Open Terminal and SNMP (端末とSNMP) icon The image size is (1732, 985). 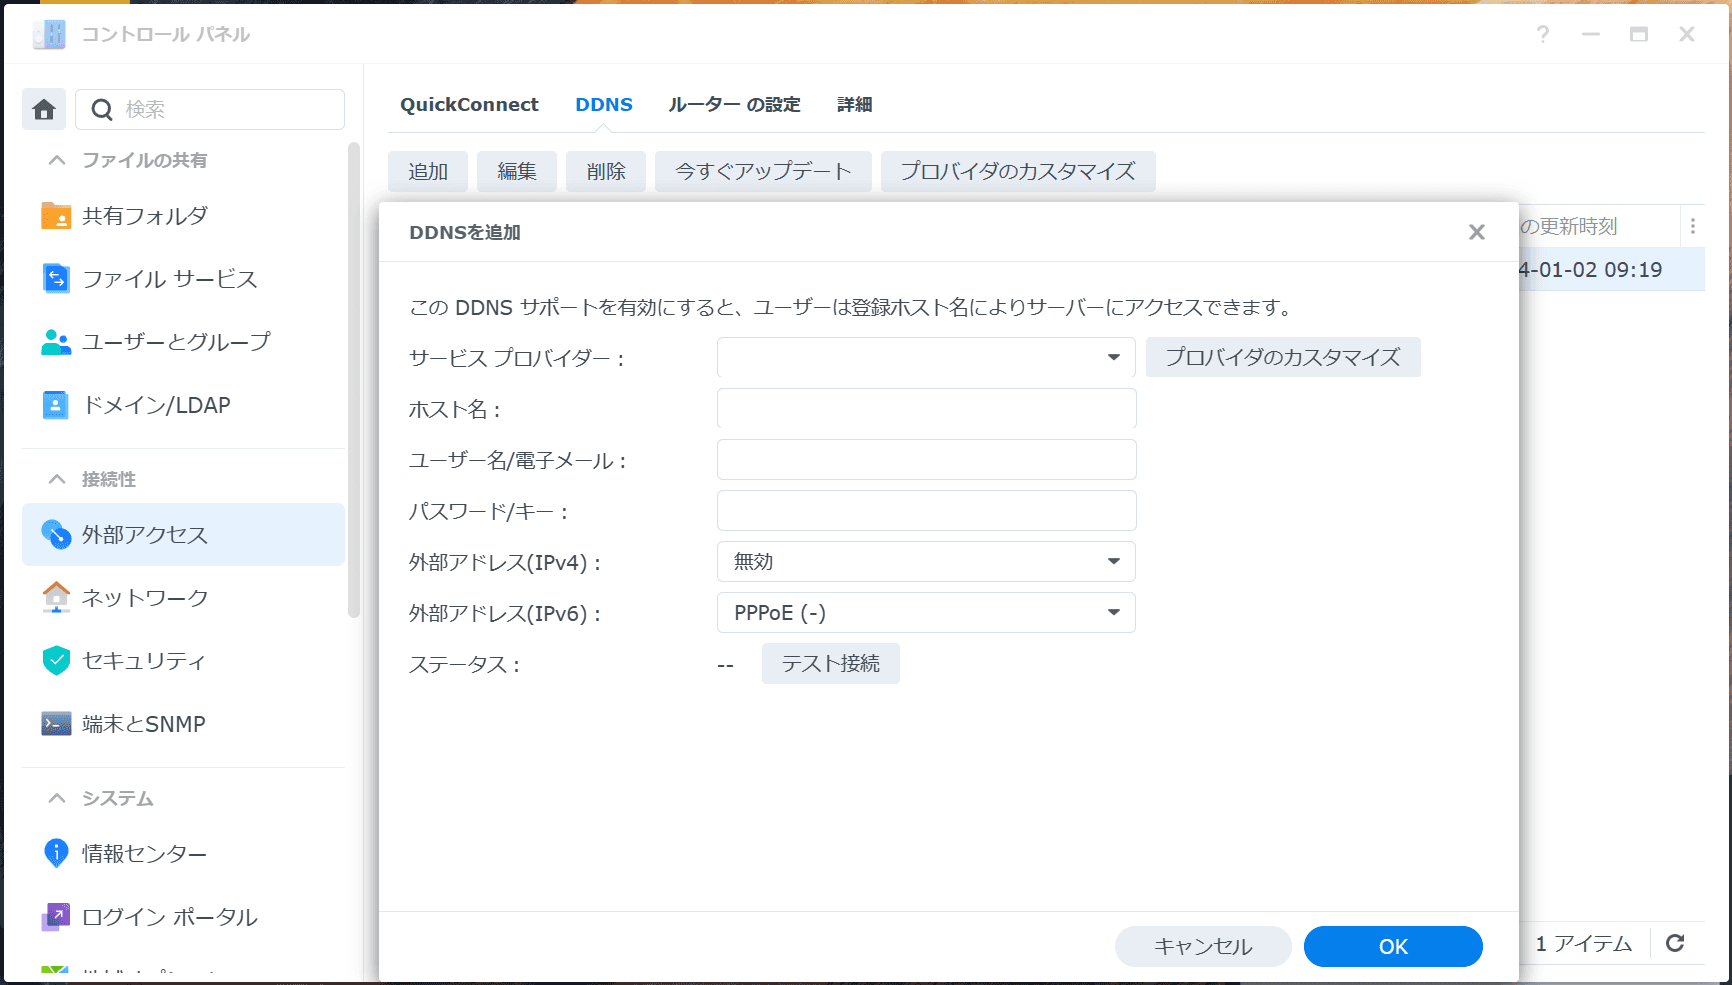coord(56,723)
